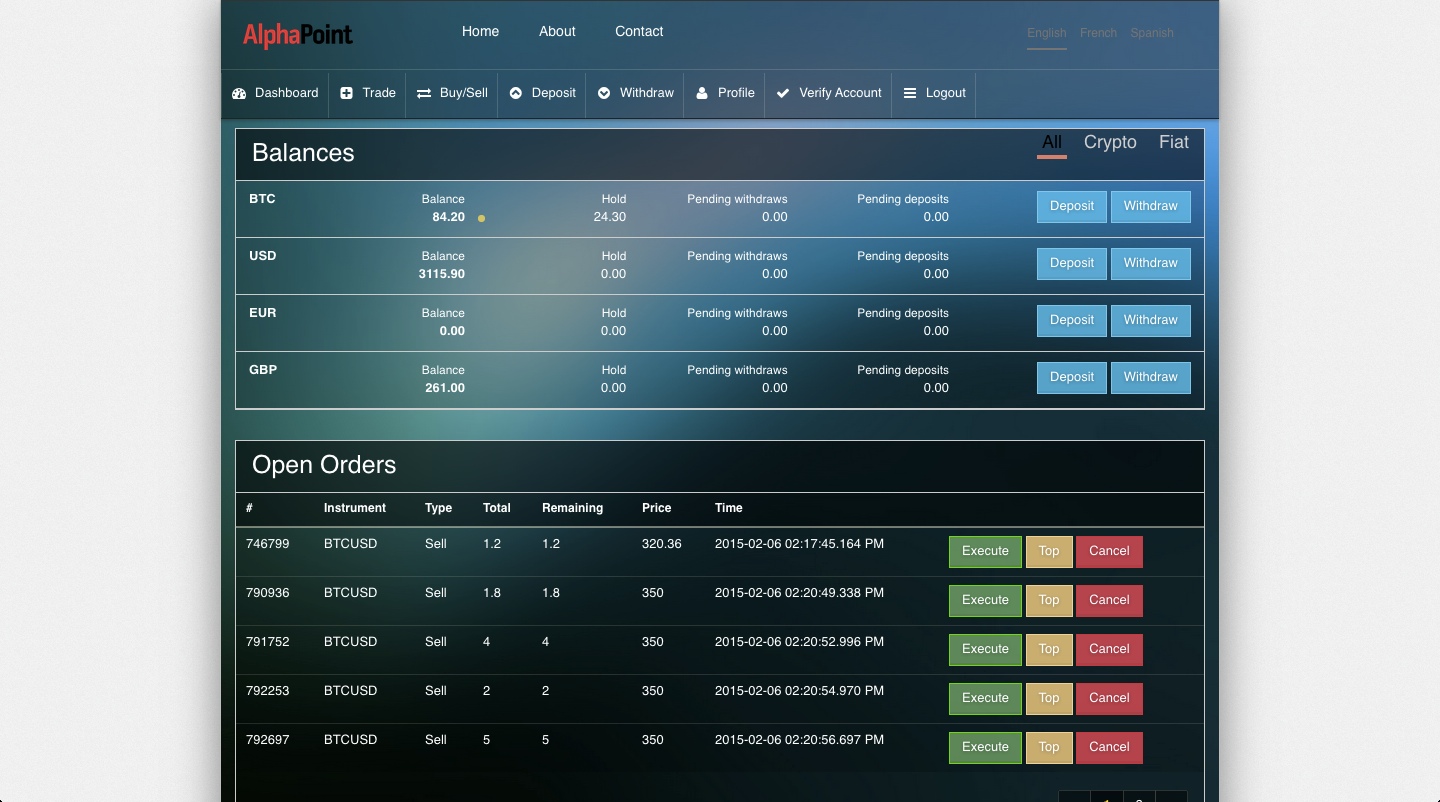
Task: Click the Profile person icon
Action: click(700, 93)
